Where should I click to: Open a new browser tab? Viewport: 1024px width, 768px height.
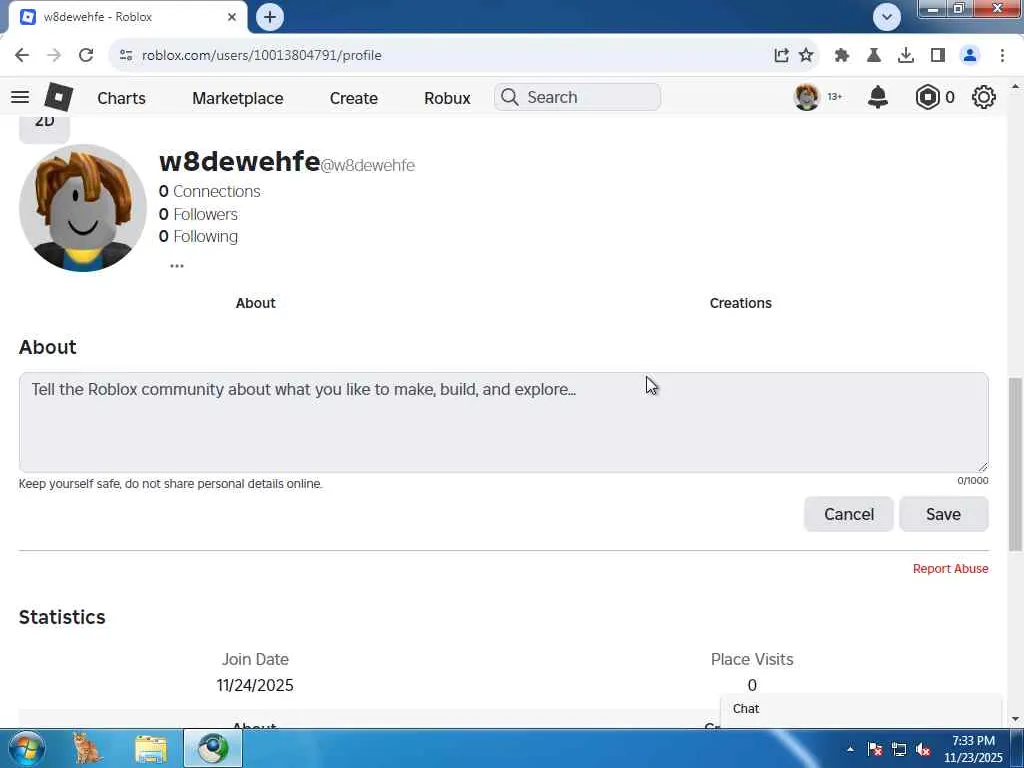click(270, 17)
